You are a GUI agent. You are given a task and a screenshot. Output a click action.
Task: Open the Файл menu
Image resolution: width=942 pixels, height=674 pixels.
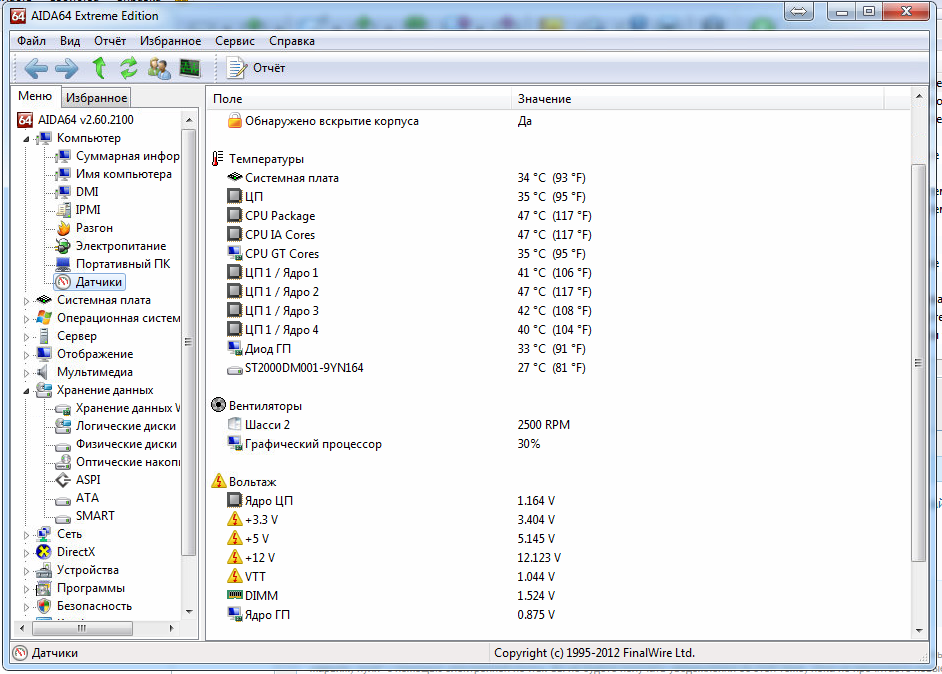pyautogui.click(x=31, y=41)
